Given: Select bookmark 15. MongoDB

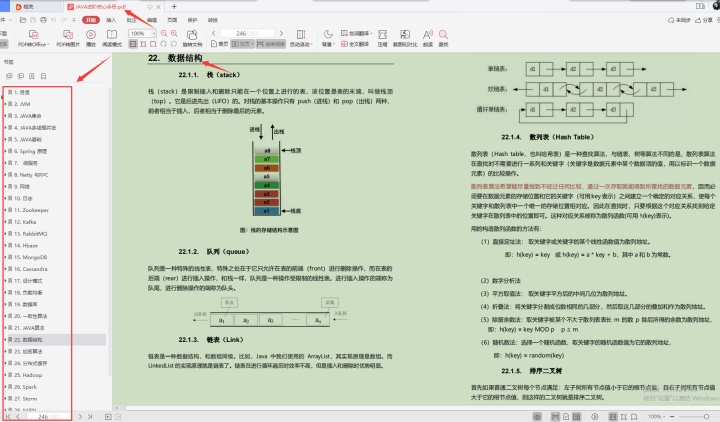Looking at the screenshot, I should click(30, 257).
